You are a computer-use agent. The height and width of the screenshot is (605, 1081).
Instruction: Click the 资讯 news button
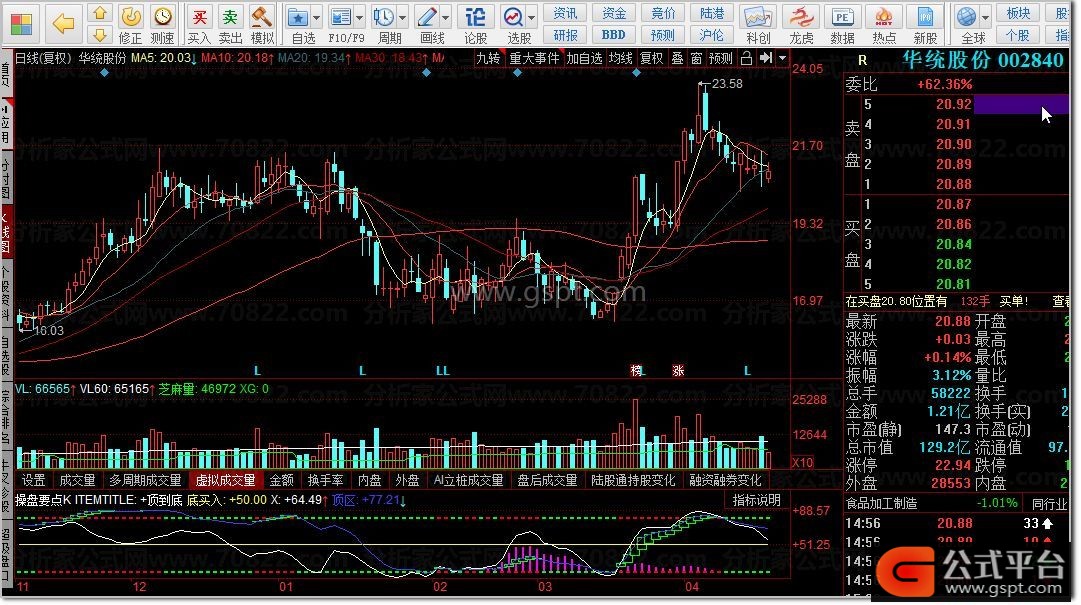[565, 13]
